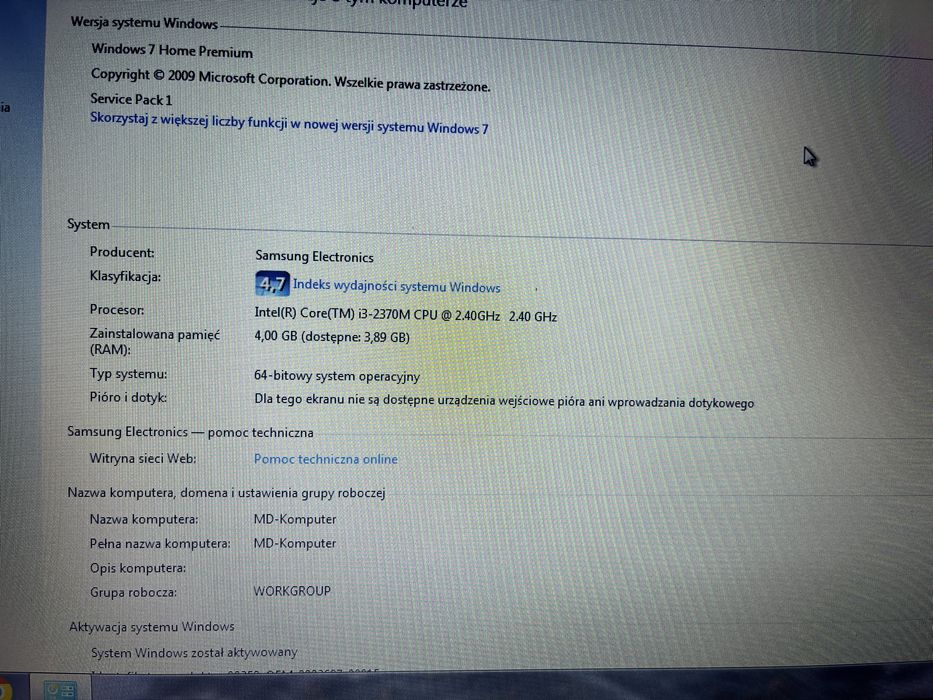Click MD-Komputer next to Pełna nazwa komputera
The image size is (933, 700).
click(x=295, y=543)
